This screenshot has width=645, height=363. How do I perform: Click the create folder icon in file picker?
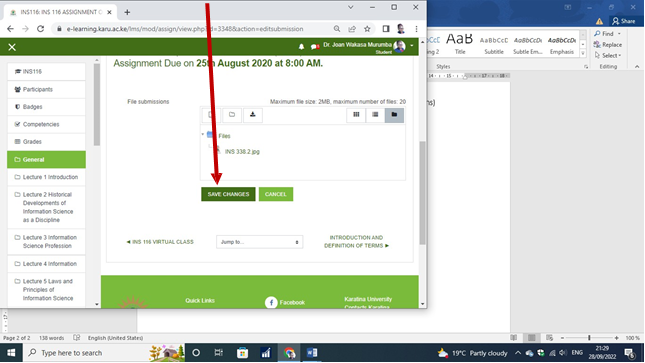(x=232, y=115)
